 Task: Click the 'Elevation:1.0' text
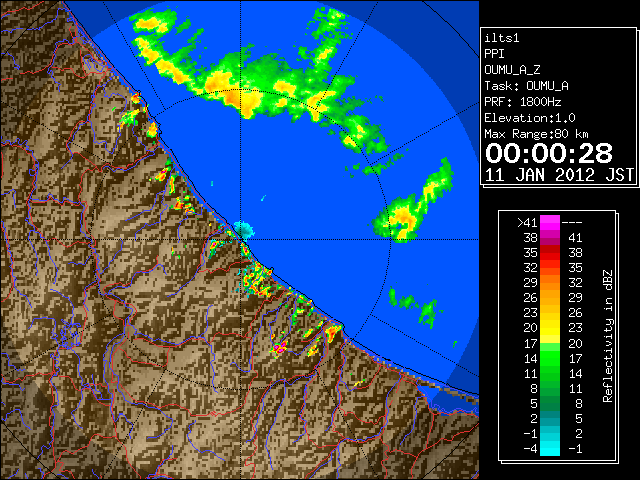coord(530,118)
